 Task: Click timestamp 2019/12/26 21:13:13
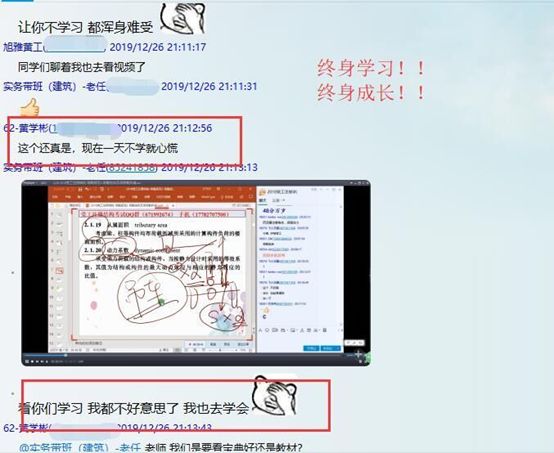tap(209, 167)
